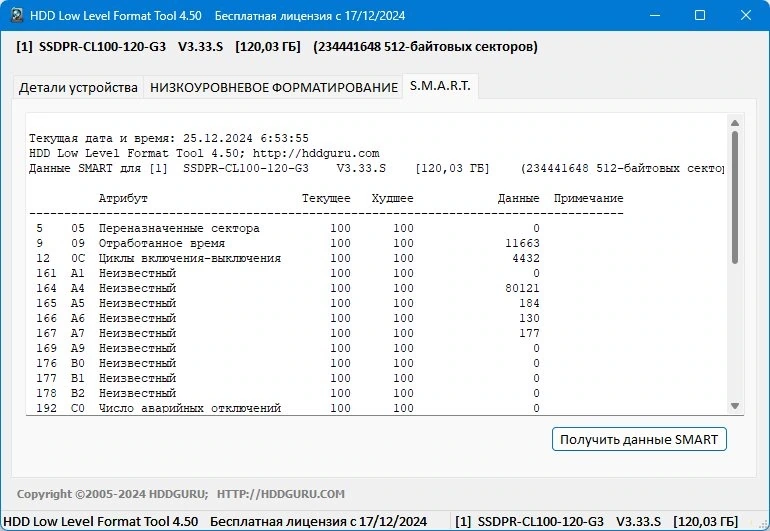Open the Детали устройства tab

[78, 87]
